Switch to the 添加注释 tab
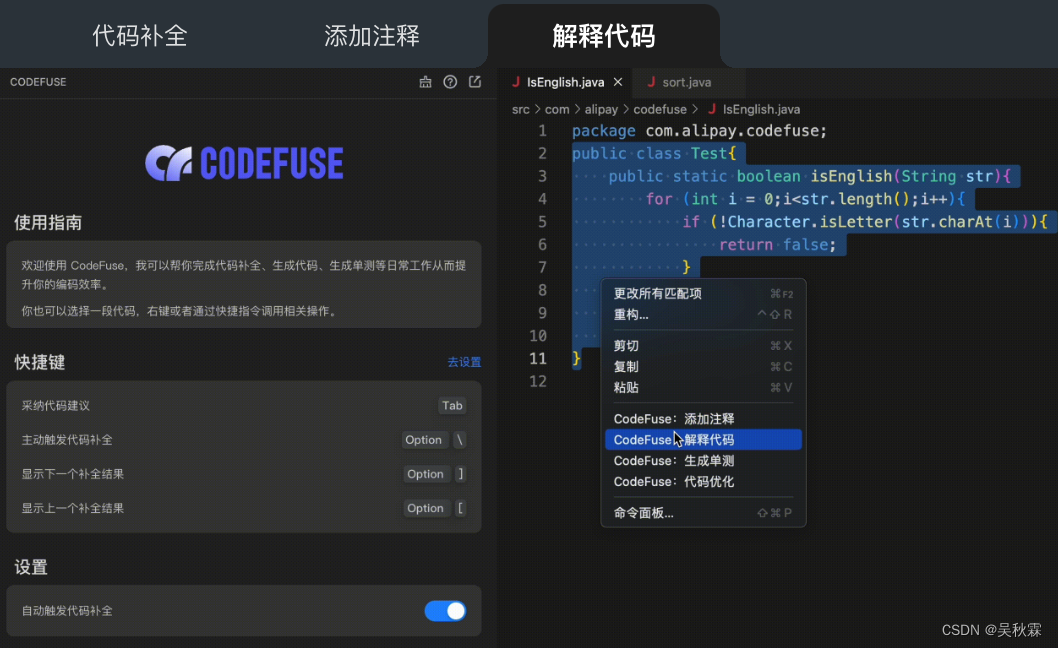Viewport: 1058px width, 648px height. coord(372,35)
